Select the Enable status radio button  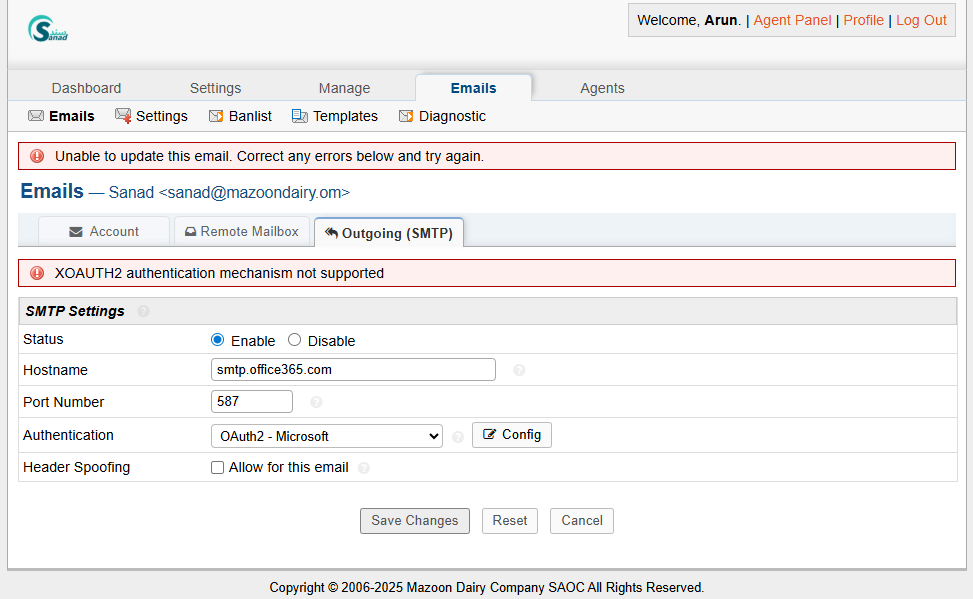(x=218, y=340)
